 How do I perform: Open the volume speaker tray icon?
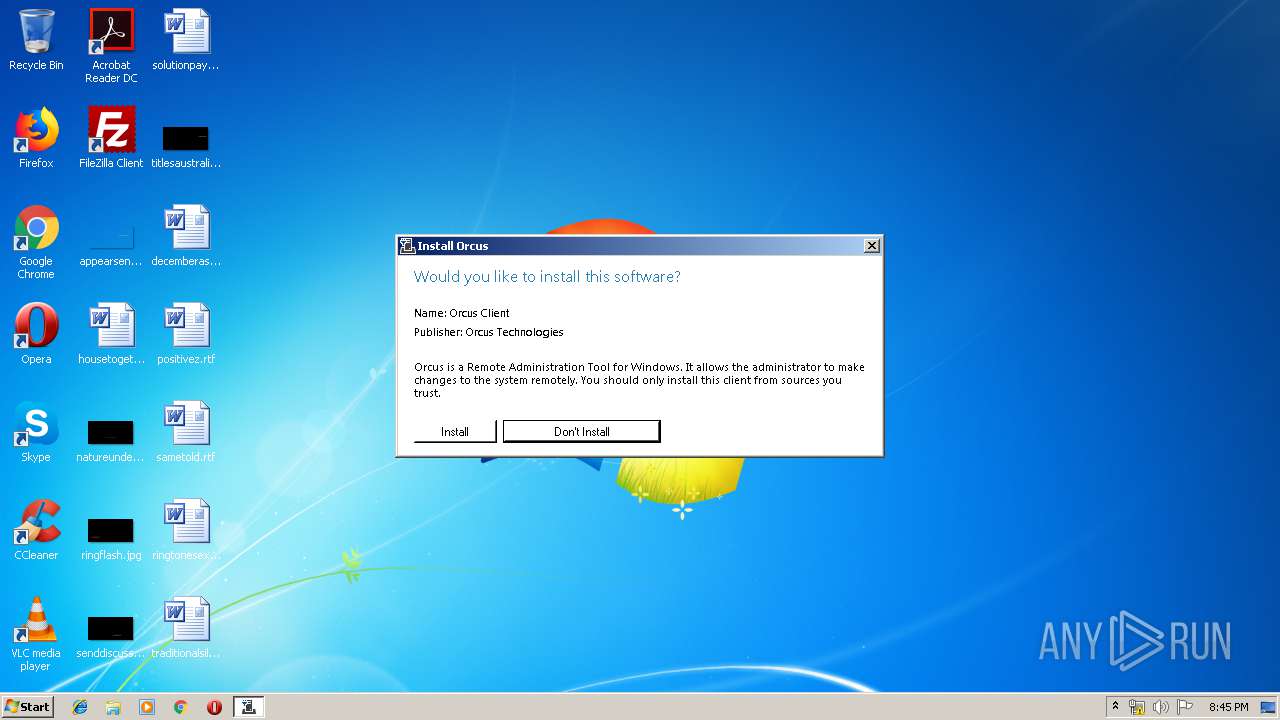click(x=1161, y=707)
